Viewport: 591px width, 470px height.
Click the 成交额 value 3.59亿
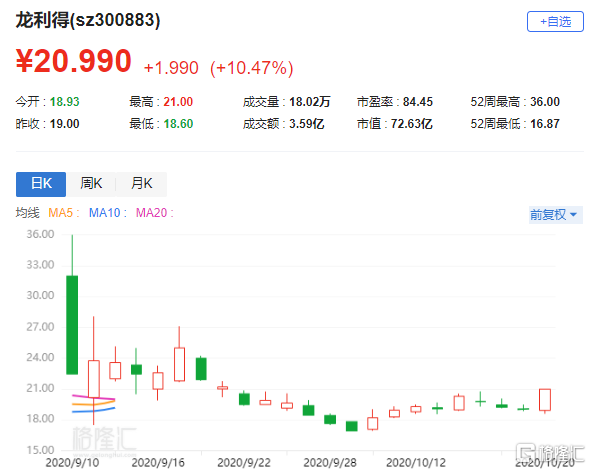pos(306,124)
